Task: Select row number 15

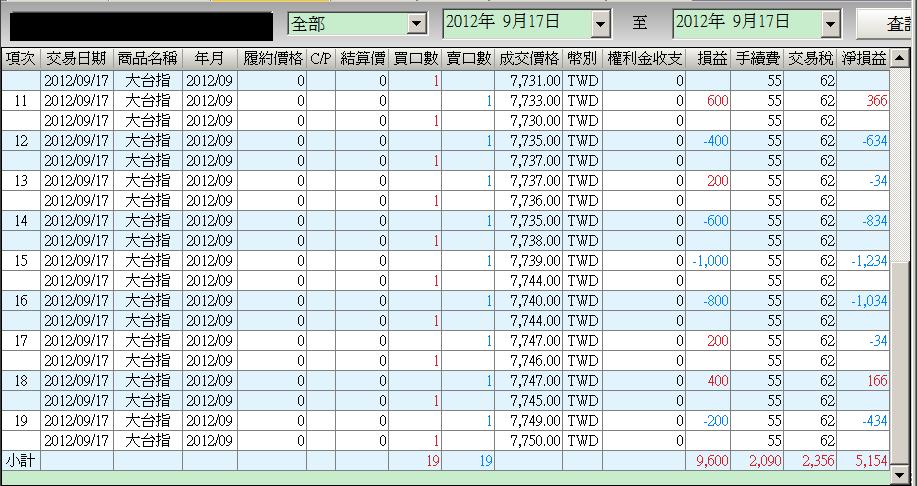Action: coord(20,260)
